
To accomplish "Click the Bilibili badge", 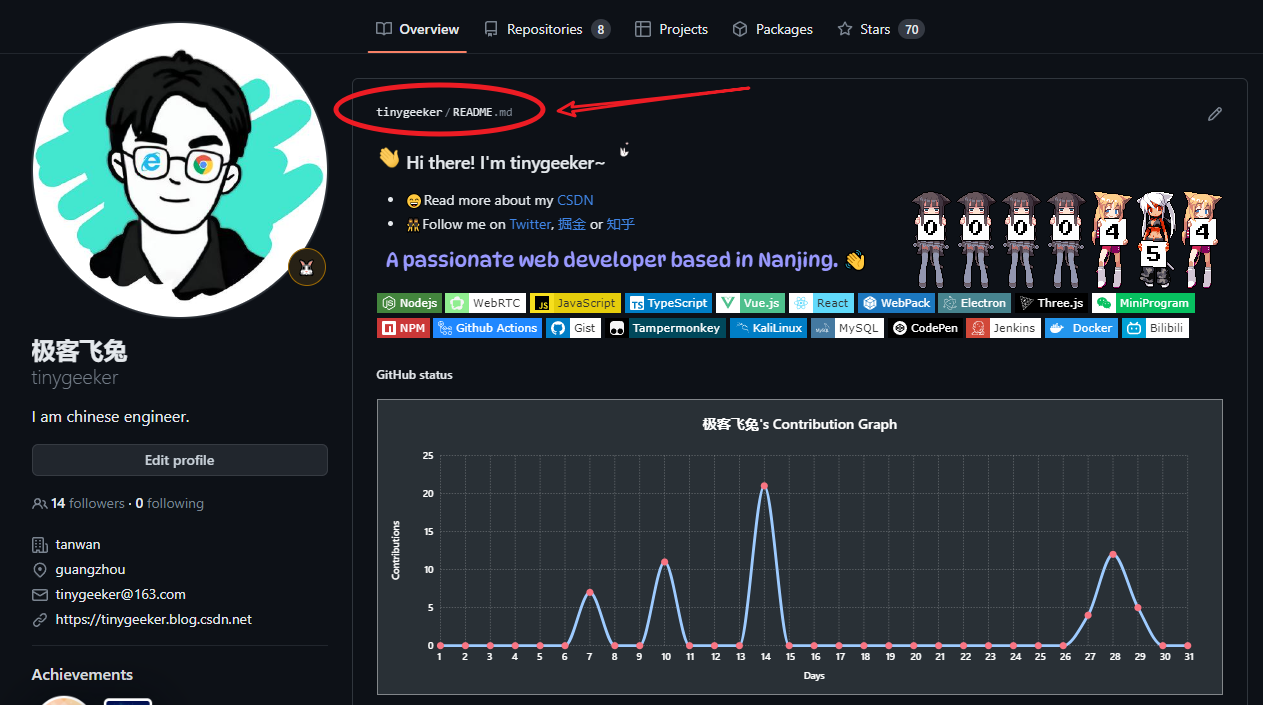I will pos(1155,327).
